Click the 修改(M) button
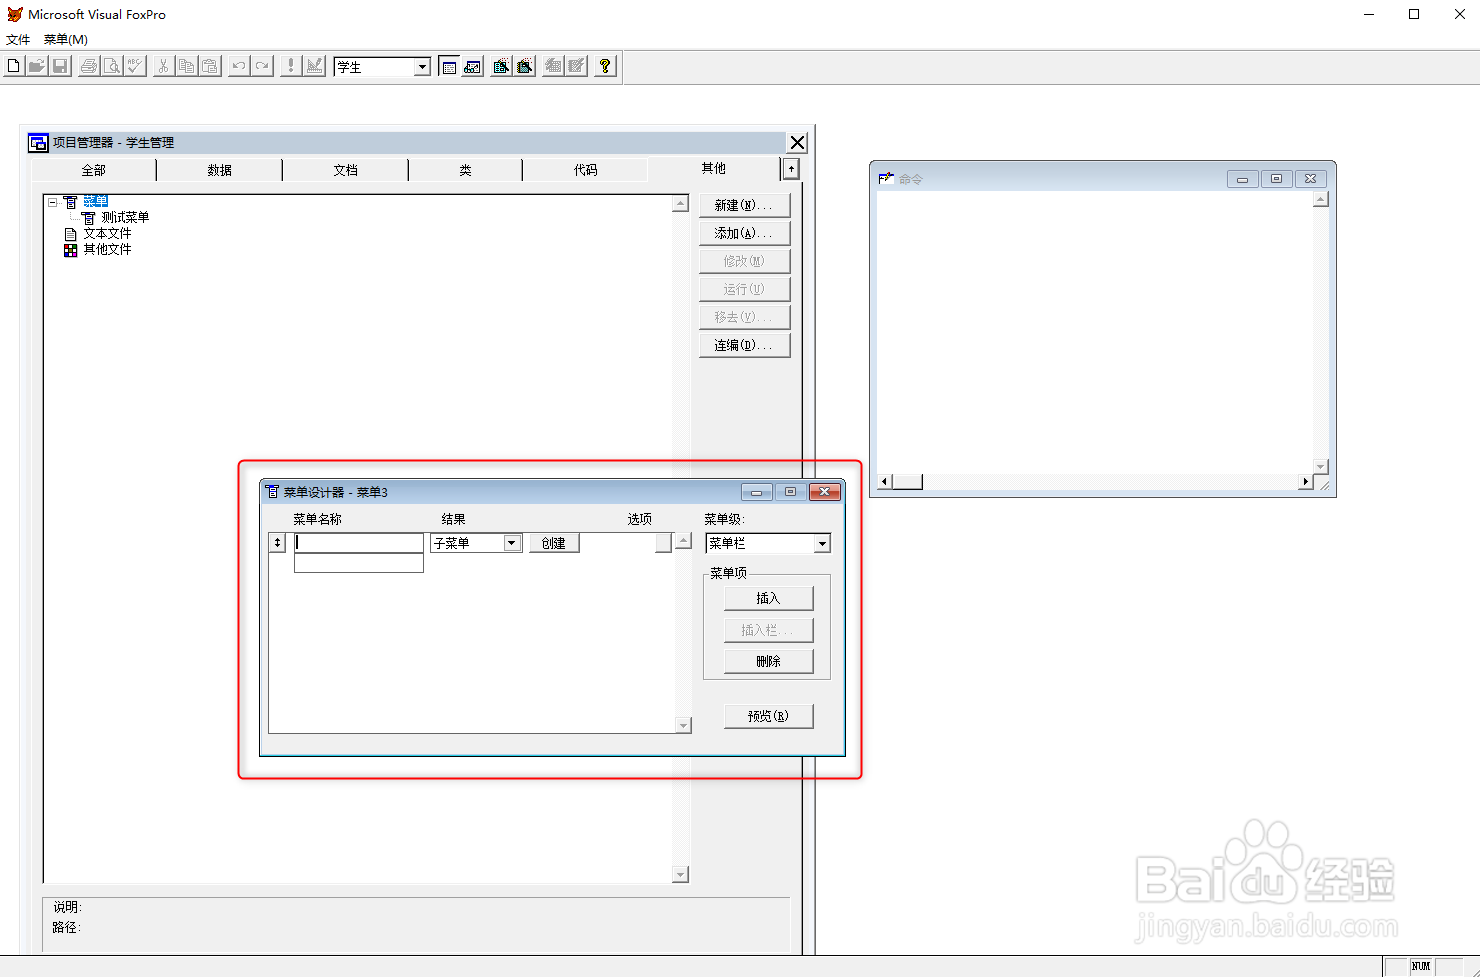The height and width of the screenshot is (977, 1480). pyautogui.click(x=744, y=261)
